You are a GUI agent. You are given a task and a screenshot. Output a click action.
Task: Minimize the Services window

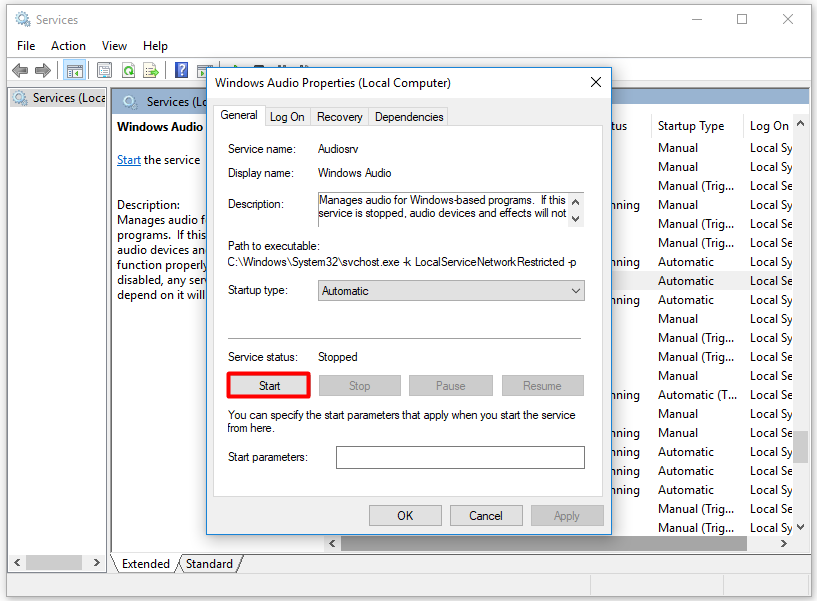pyautogui.click(x=697, y=20)
